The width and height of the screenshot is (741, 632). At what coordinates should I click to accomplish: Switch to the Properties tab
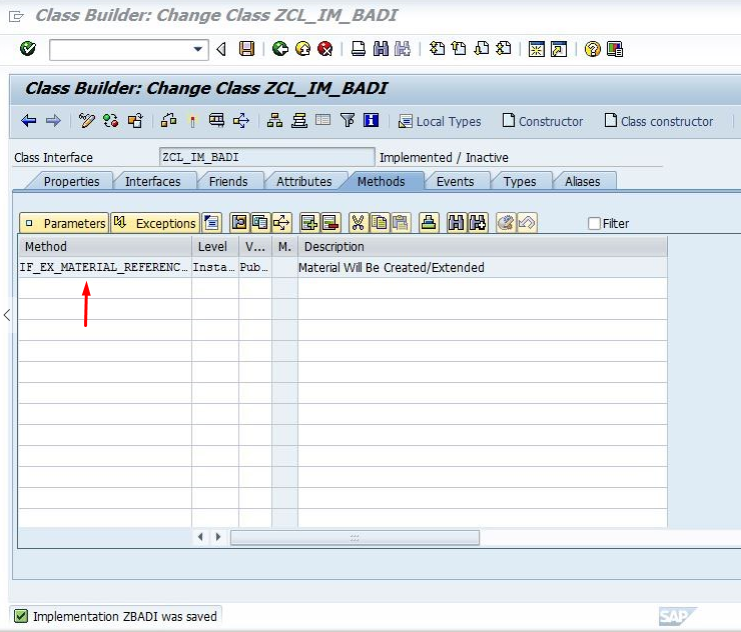(71, 182)
